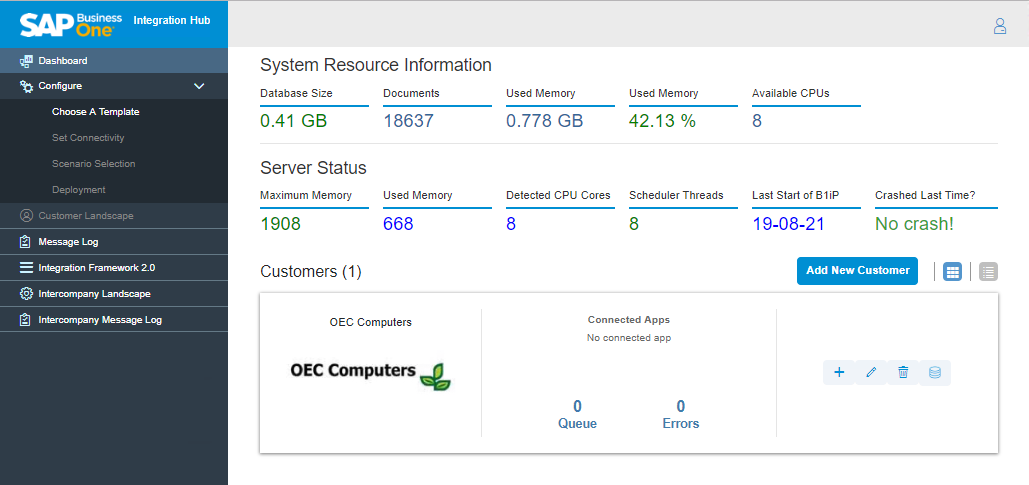
Task: Click the SAP Business One logo
Action: pos(70,24)
